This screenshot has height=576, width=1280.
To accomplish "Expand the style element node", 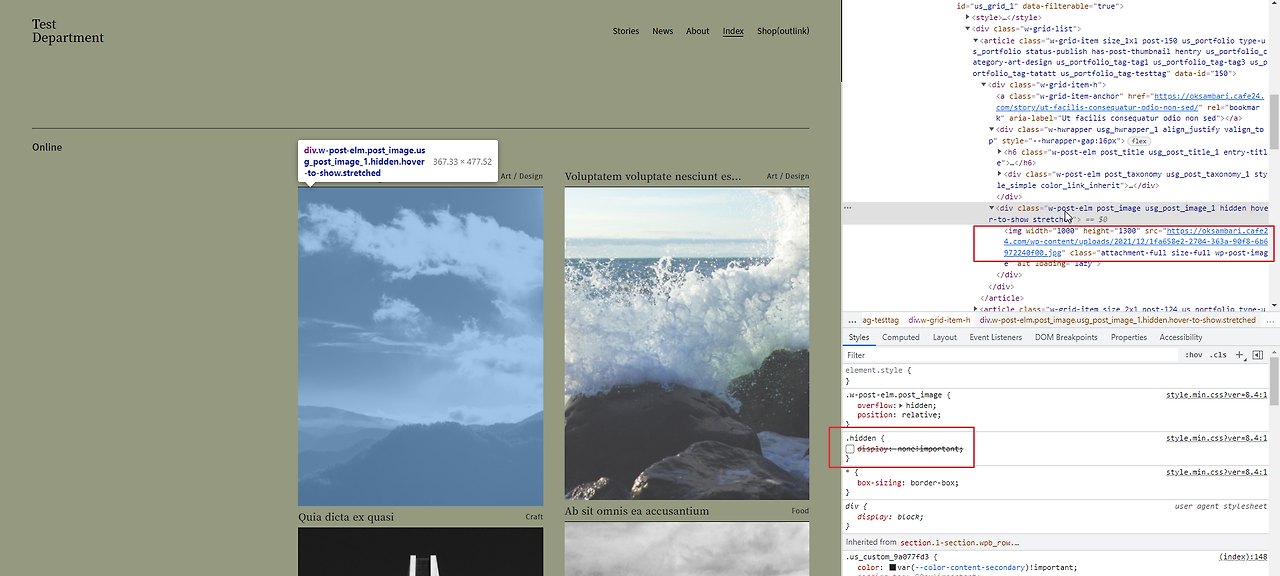I will tap(968, 17).
